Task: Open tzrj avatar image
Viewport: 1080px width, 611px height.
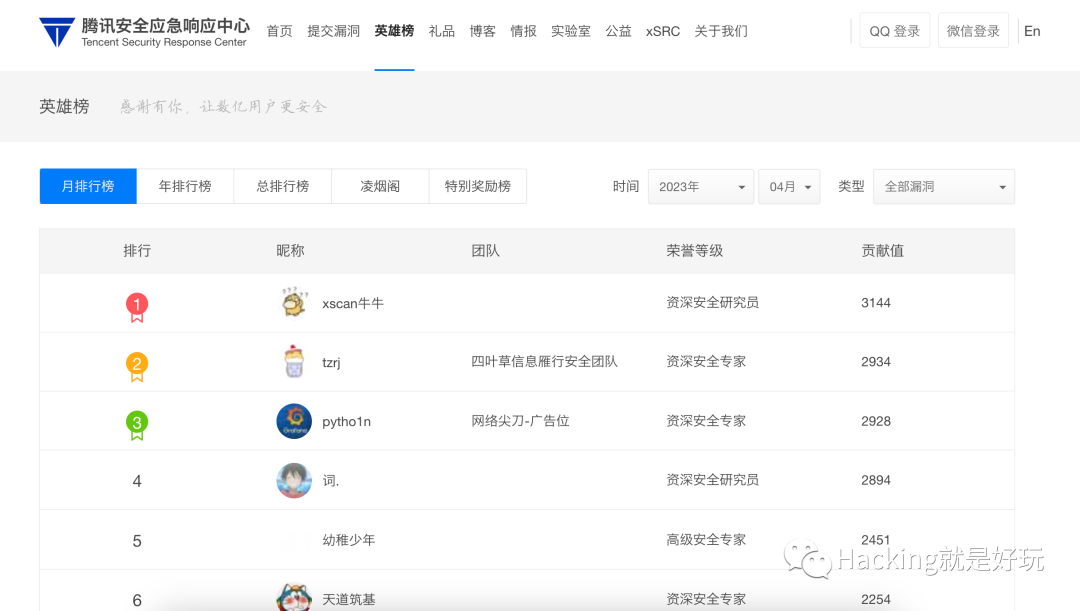Action: coord(294,362)
